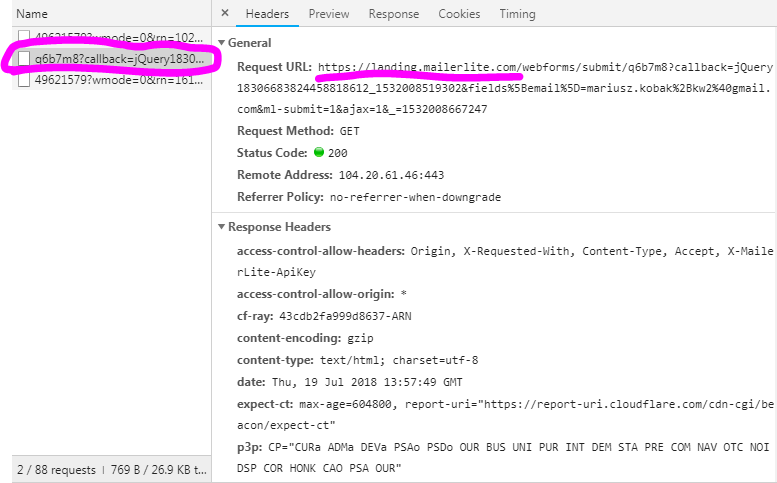The image size is (777, 483).
Task: View the Timing tab
Action: [517, 14]
